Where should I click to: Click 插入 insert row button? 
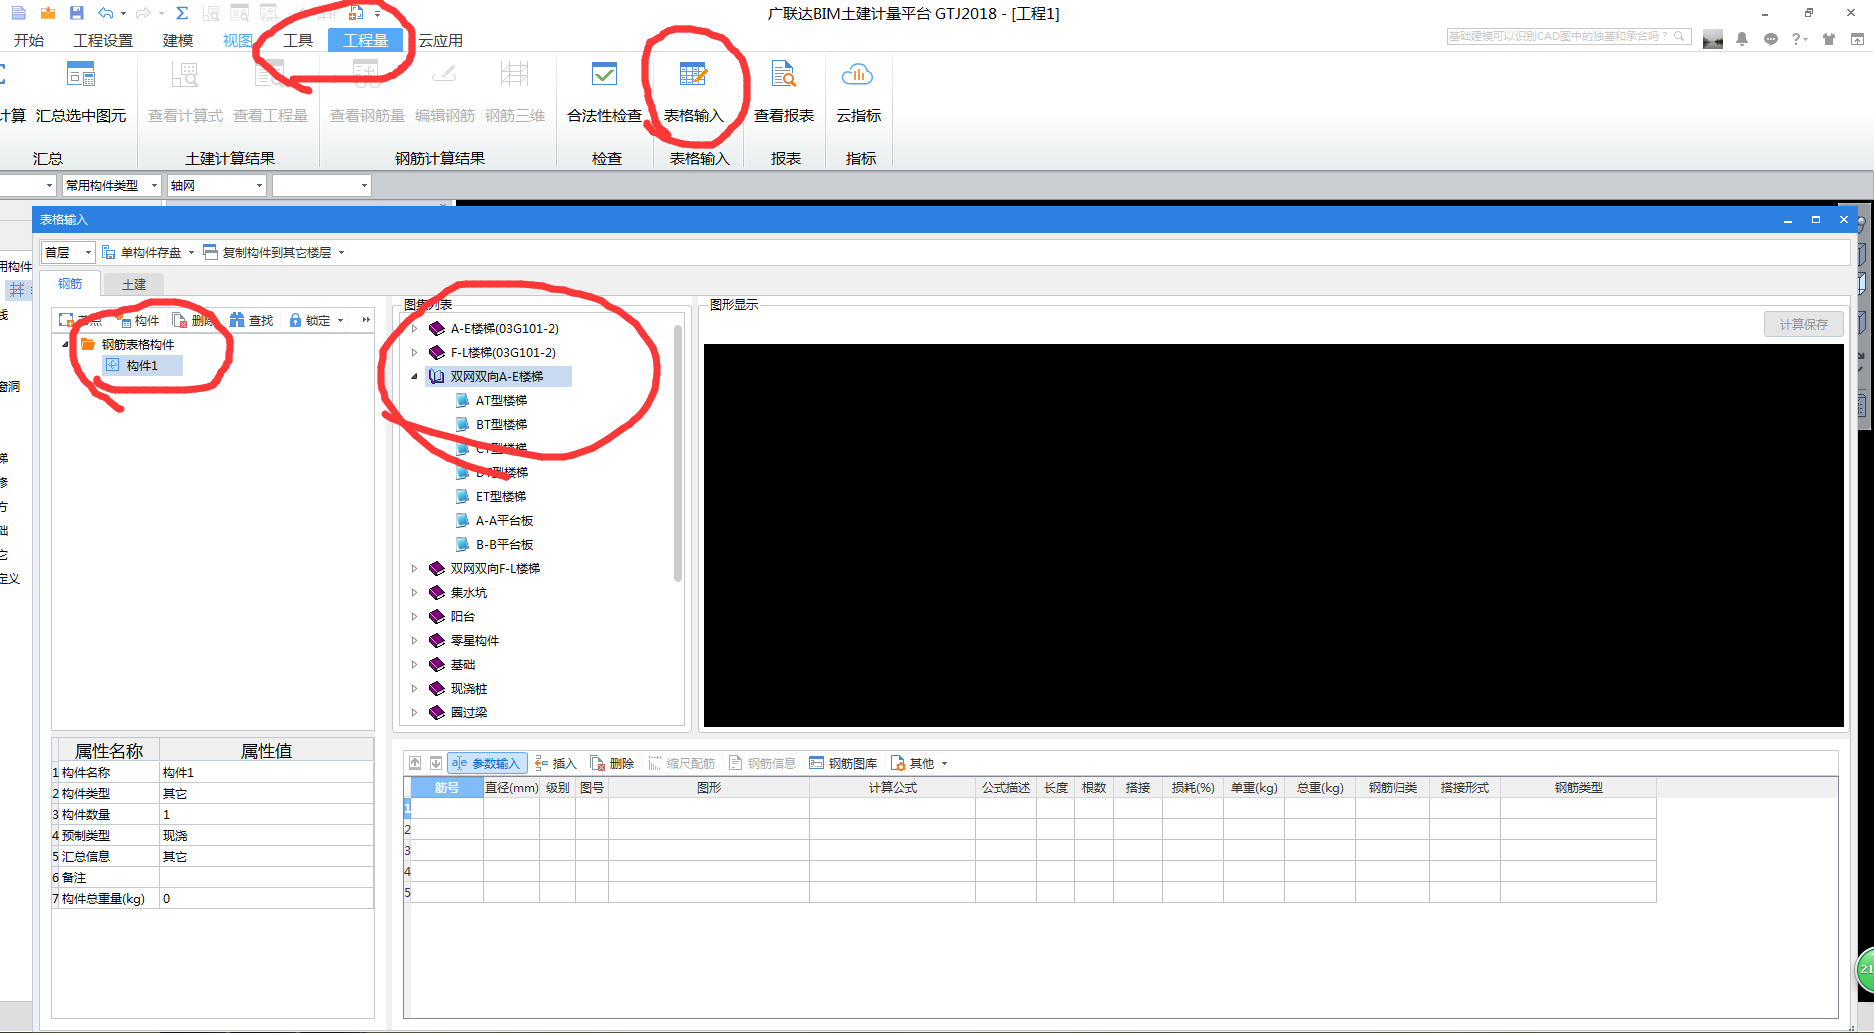(556, 763)
